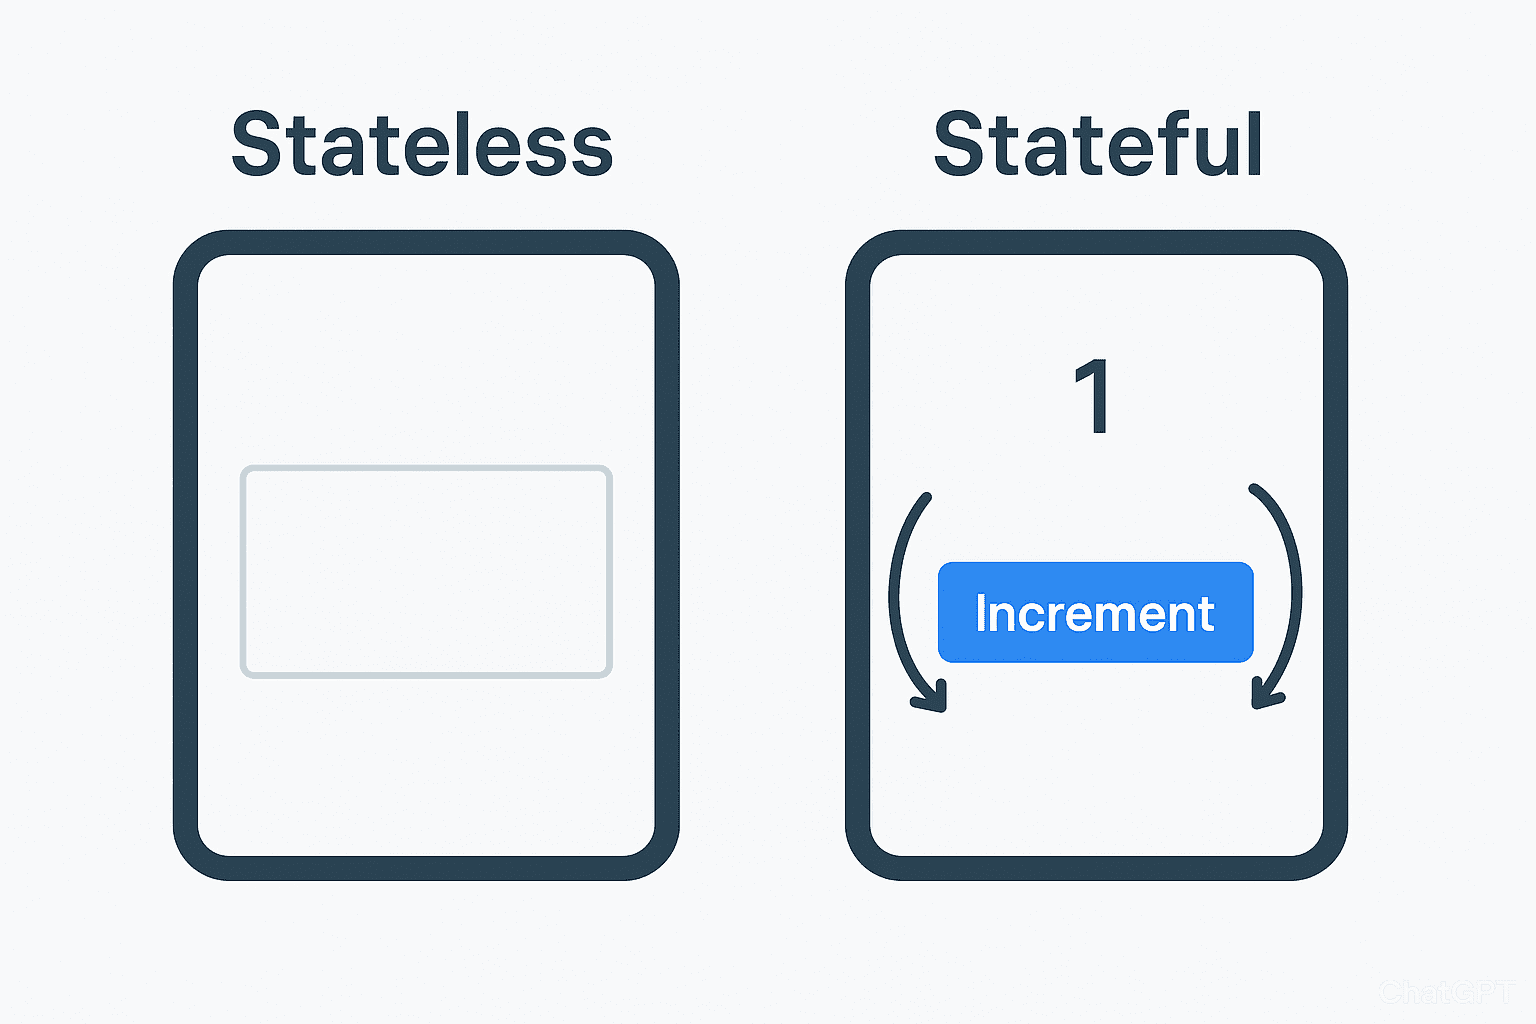
Task: Click the arrowhead of the right curved arrow
Action: pyautogui.click(x=1266, y=696)
